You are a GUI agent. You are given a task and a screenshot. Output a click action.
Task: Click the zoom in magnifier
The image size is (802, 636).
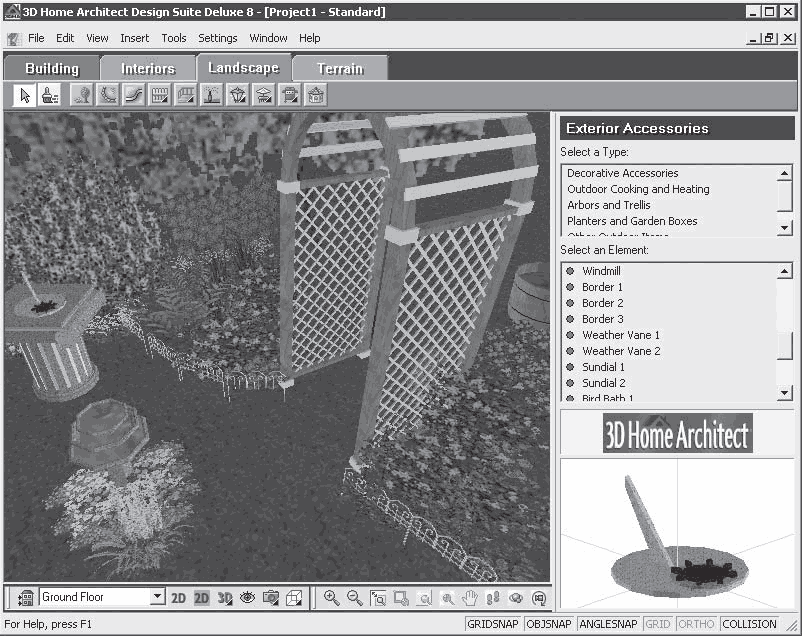click(331, 598)
